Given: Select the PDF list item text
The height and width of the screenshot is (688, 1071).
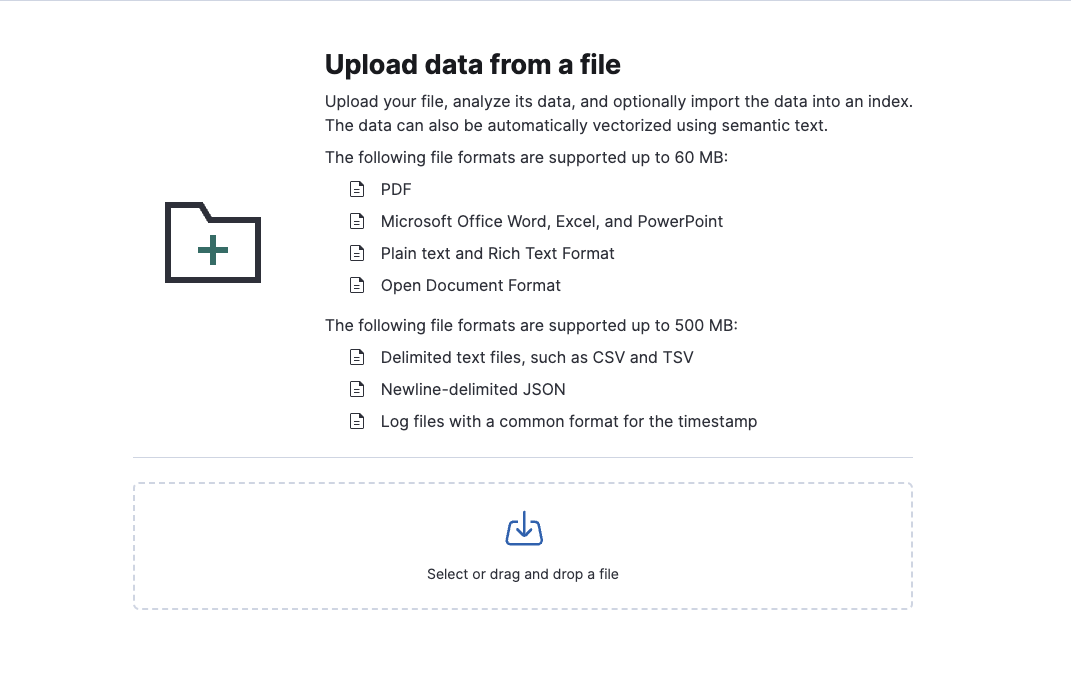Looking at the screenshot, I should [394, 189].
